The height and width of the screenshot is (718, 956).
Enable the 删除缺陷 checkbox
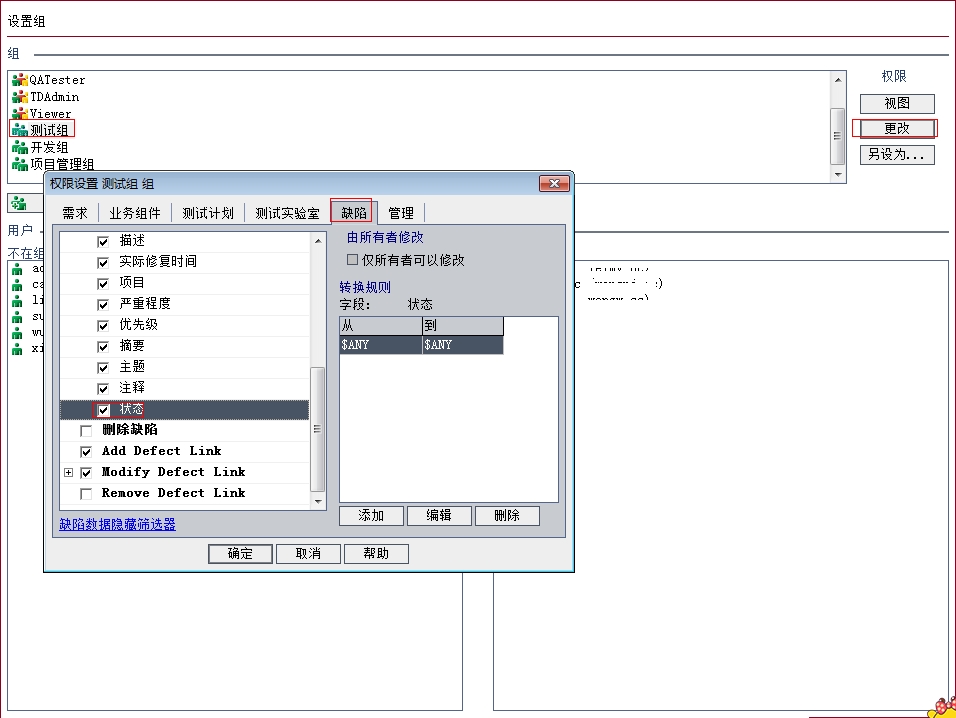tap(86, 431)
